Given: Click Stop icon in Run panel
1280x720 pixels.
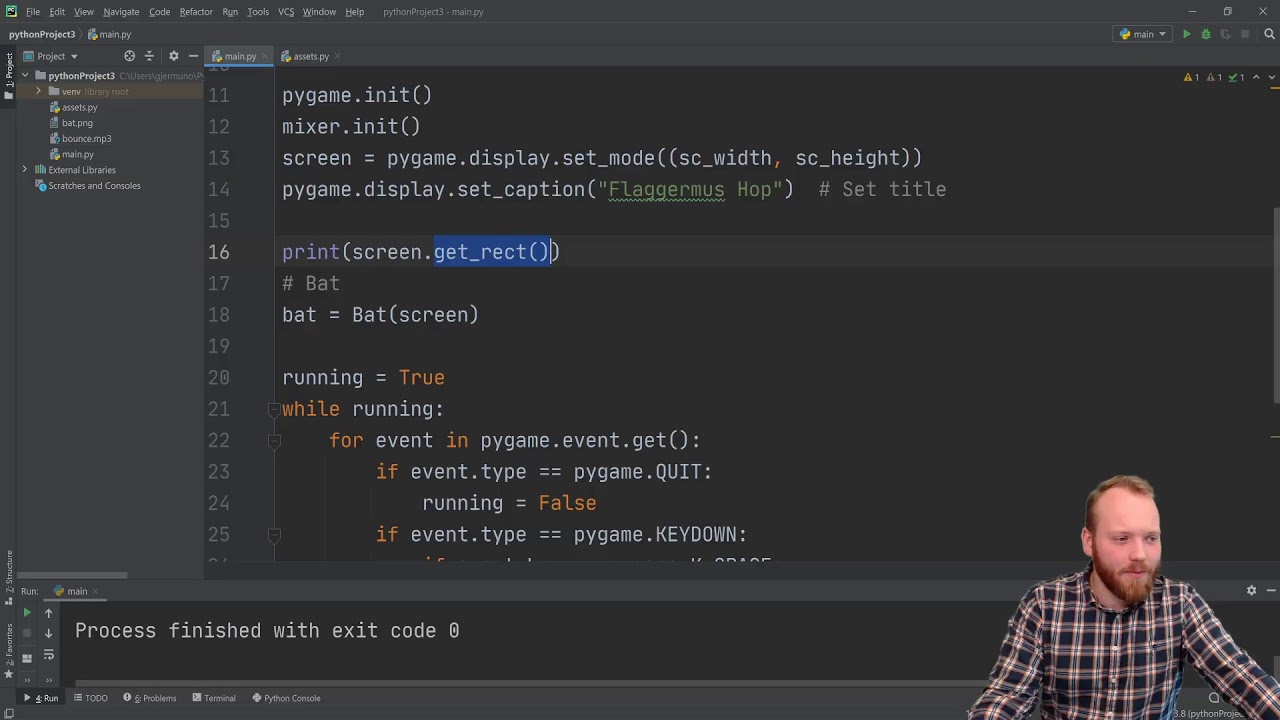Looking at the screenshot, I should coord(27,634).
